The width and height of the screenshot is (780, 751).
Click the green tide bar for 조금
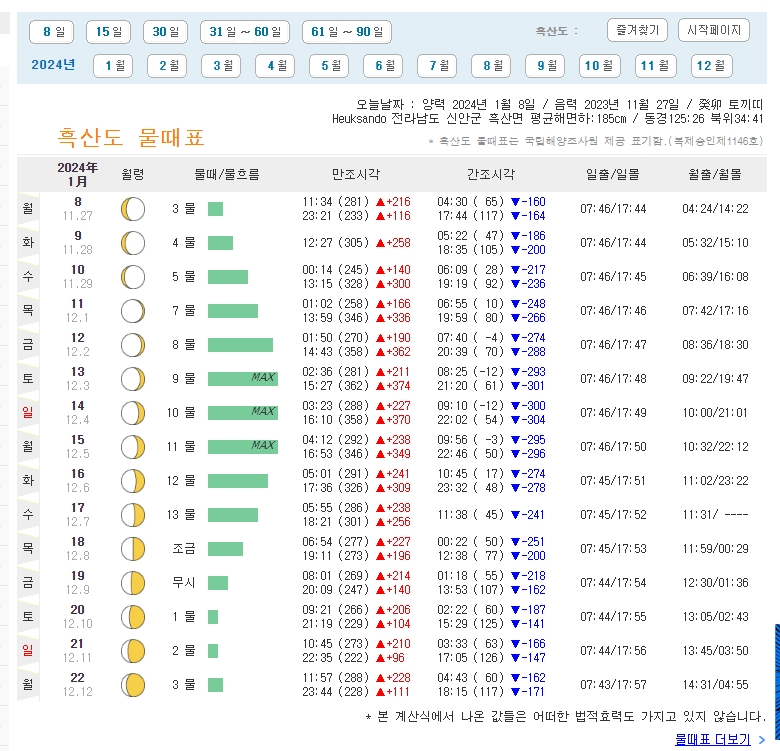coord(225,549)
